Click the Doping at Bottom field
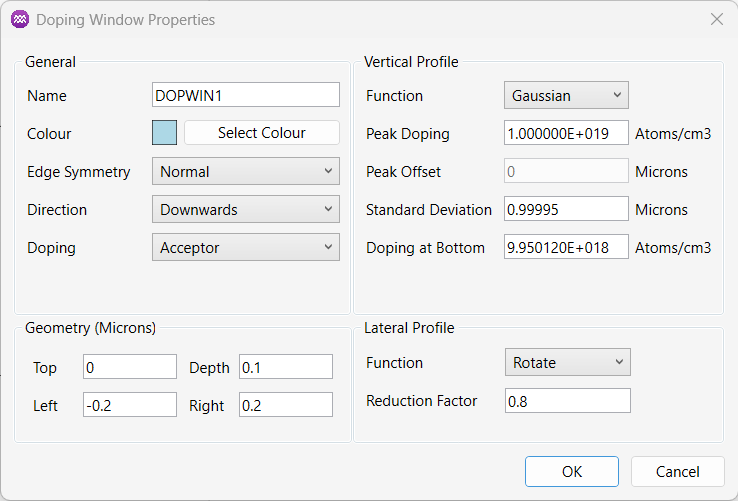This screenshot has width=738, height=501. click(566, 247)
